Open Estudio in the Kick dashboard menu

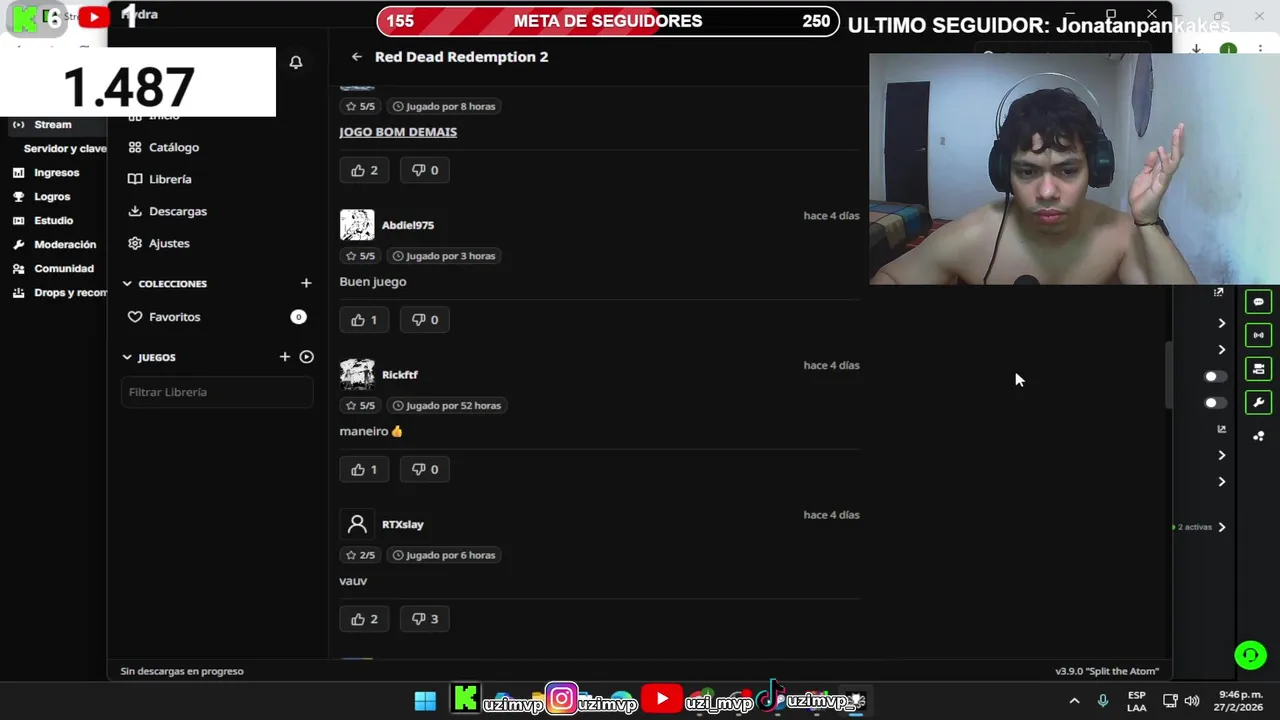43,221
